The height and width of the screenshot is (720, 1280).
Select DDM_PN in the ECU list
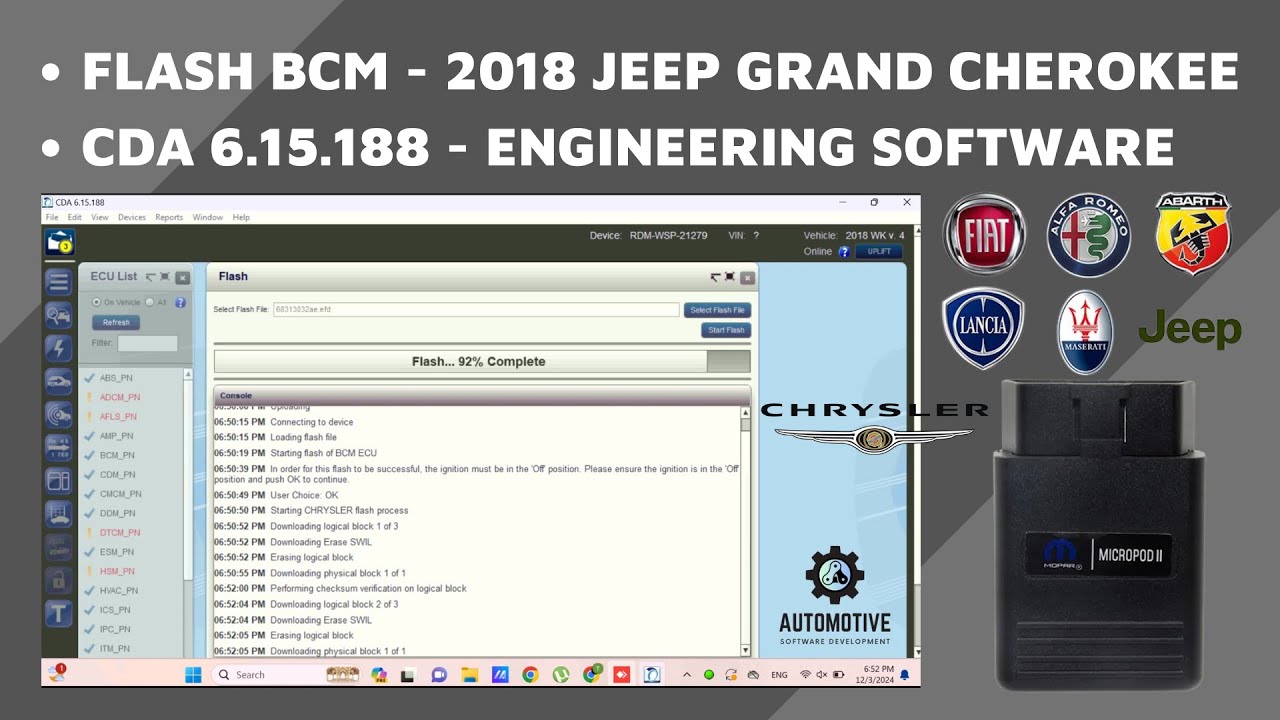[x=117, y=513]
